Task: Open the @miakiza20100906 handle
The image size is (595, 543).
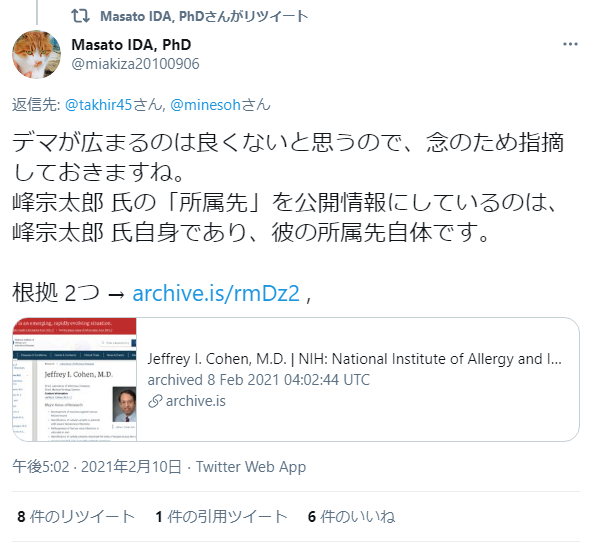Action: pyautogui.click(x=135, y=64)
